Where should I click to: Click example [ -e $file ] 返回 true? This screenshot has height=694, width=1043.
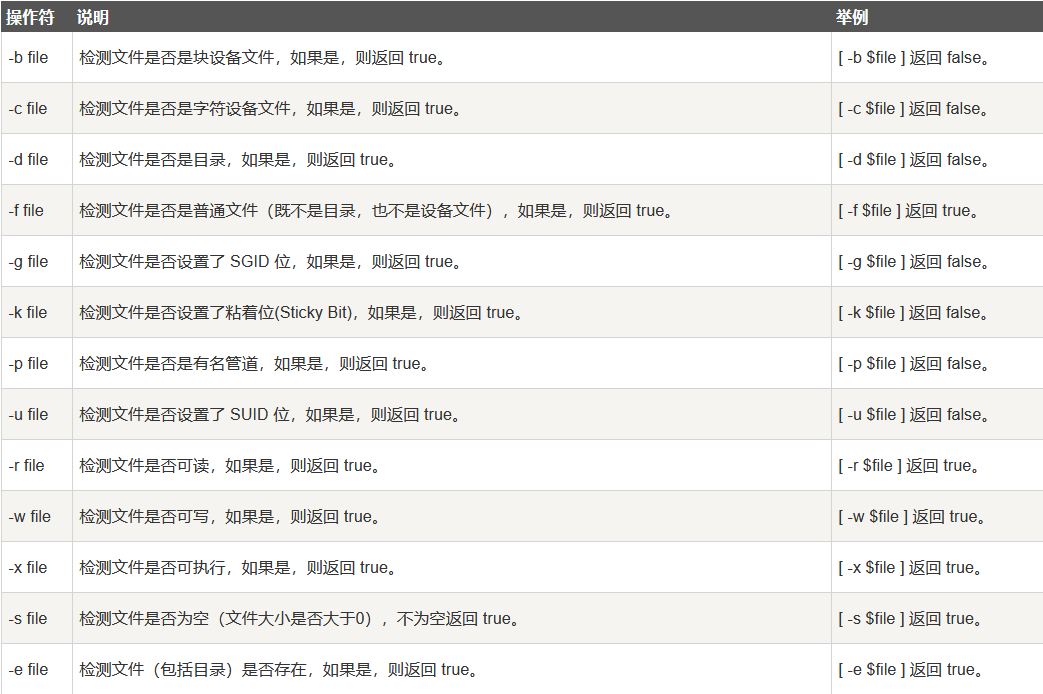(x=911, y=669)
